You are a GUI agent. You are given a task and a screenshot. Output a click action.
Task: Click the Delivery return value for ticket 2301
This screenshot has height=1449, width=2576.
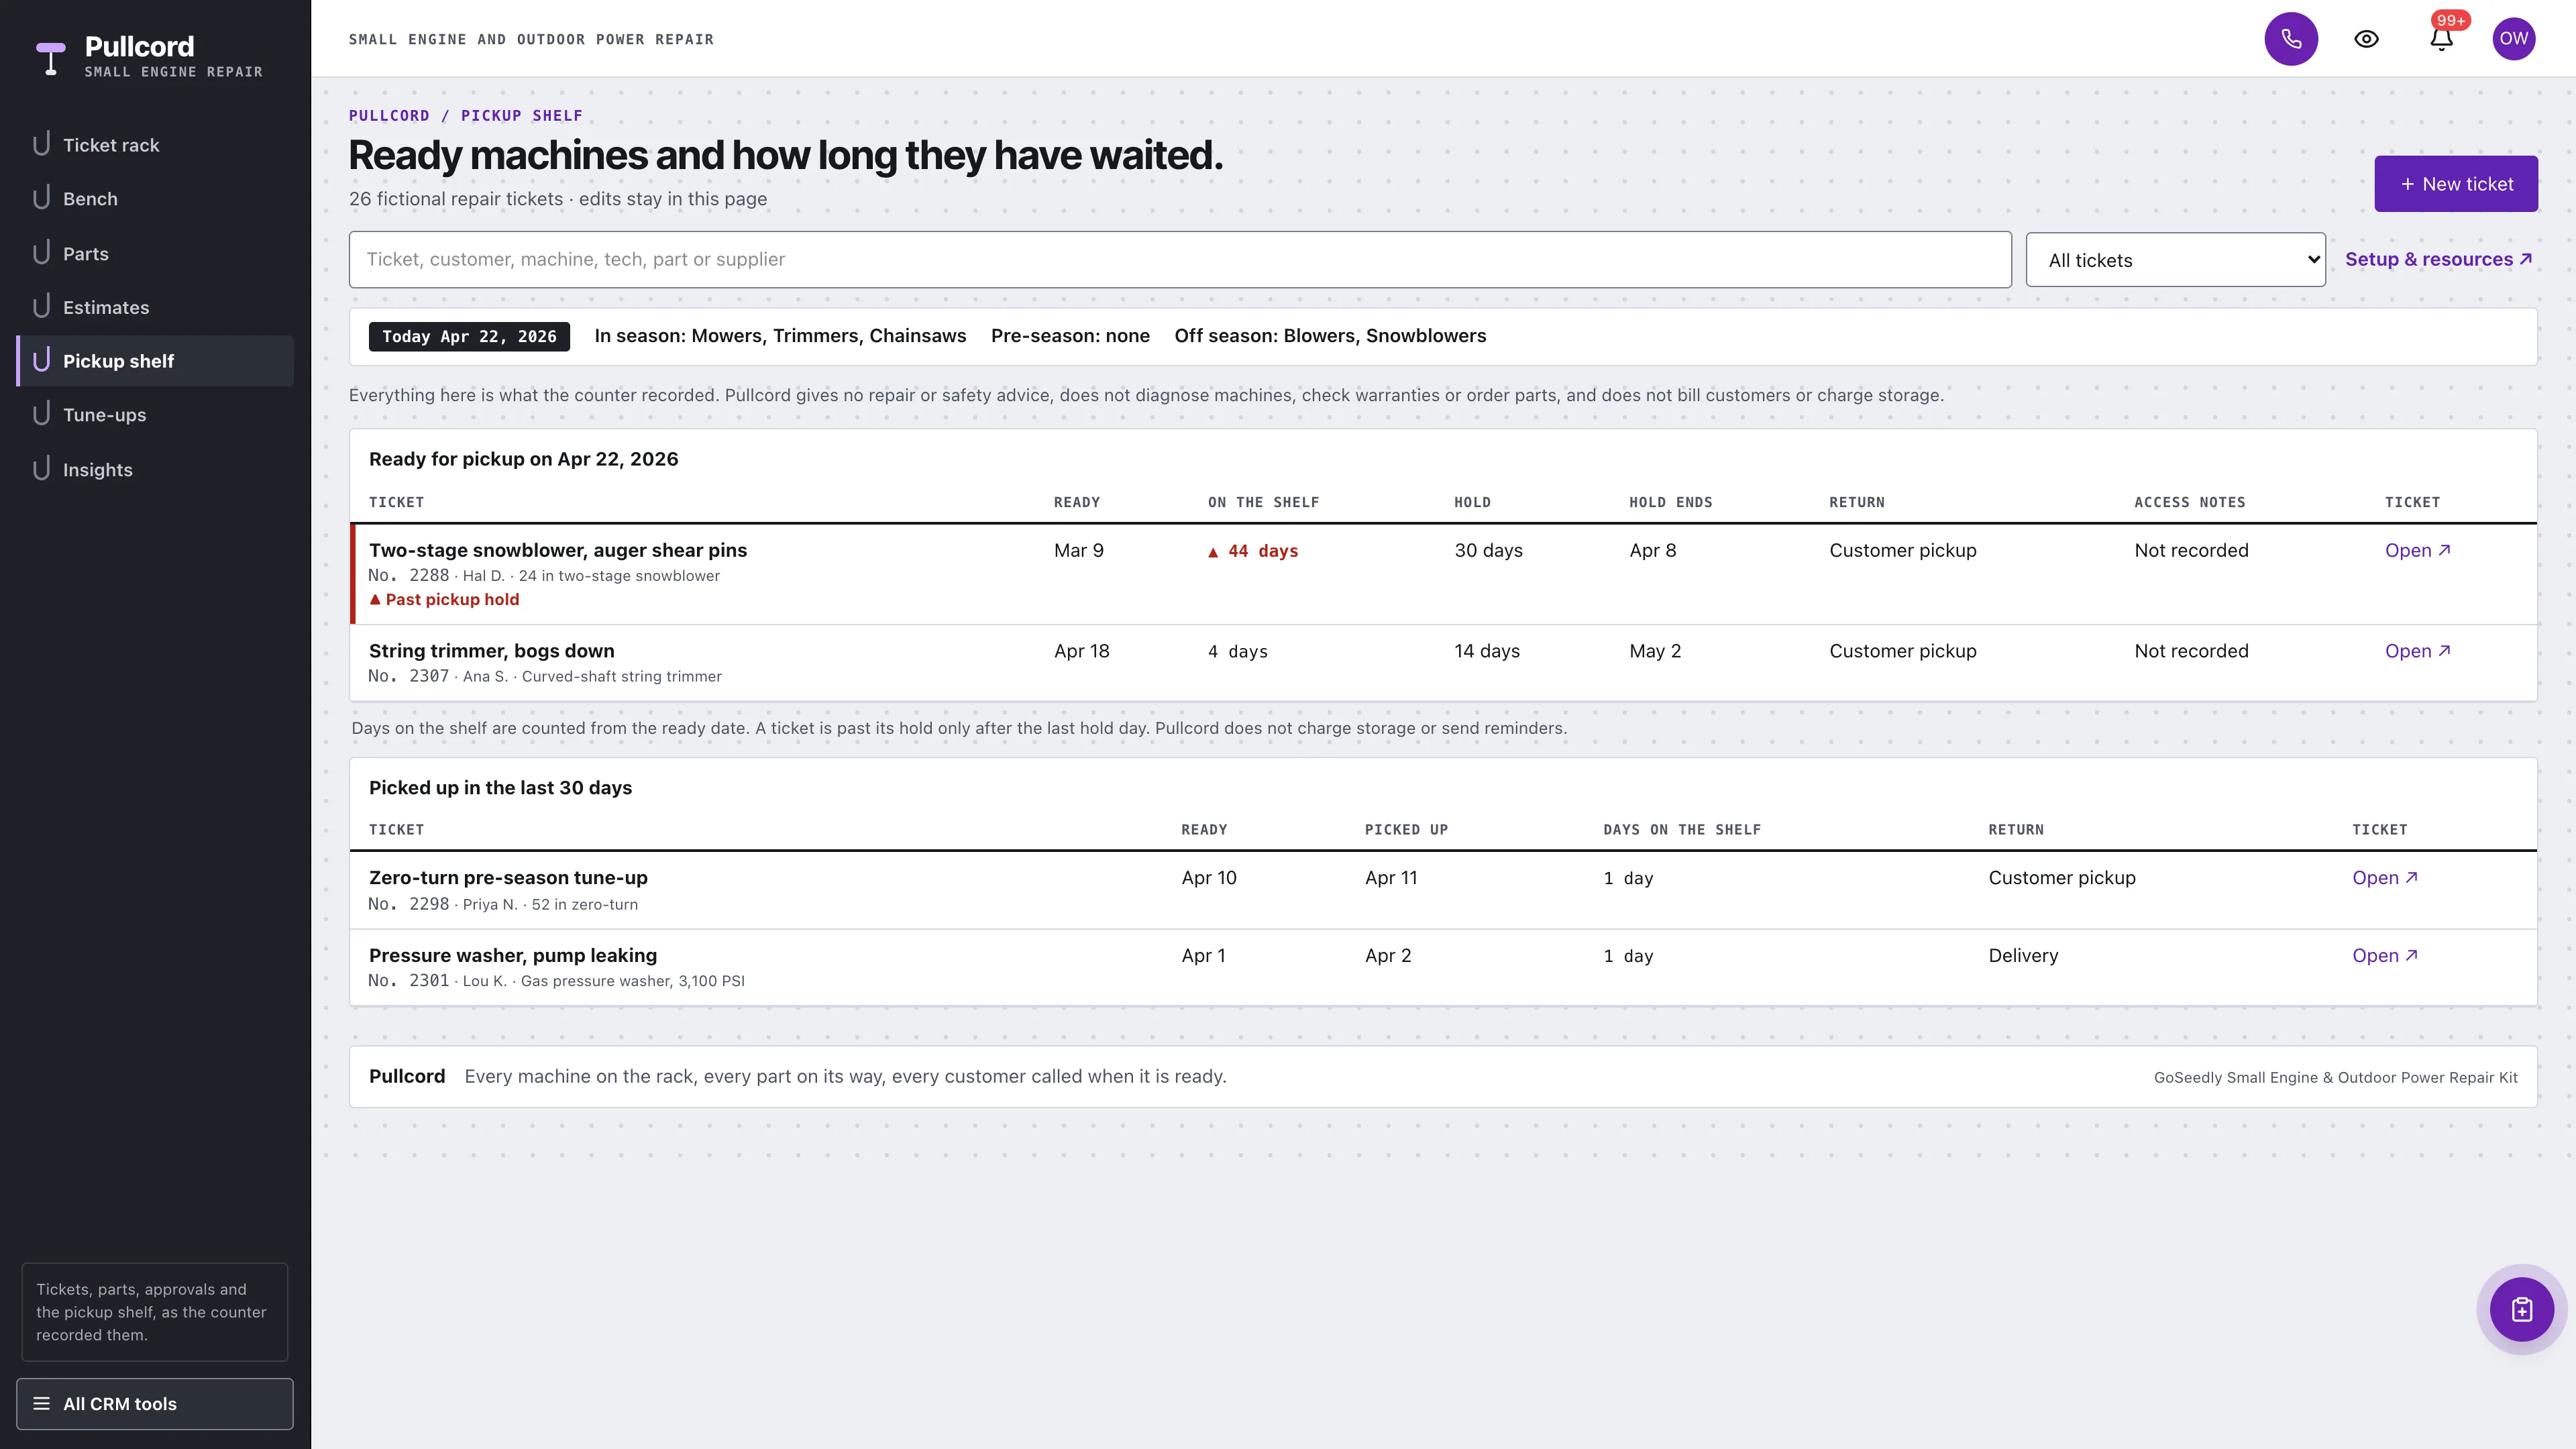(2023, 956)
